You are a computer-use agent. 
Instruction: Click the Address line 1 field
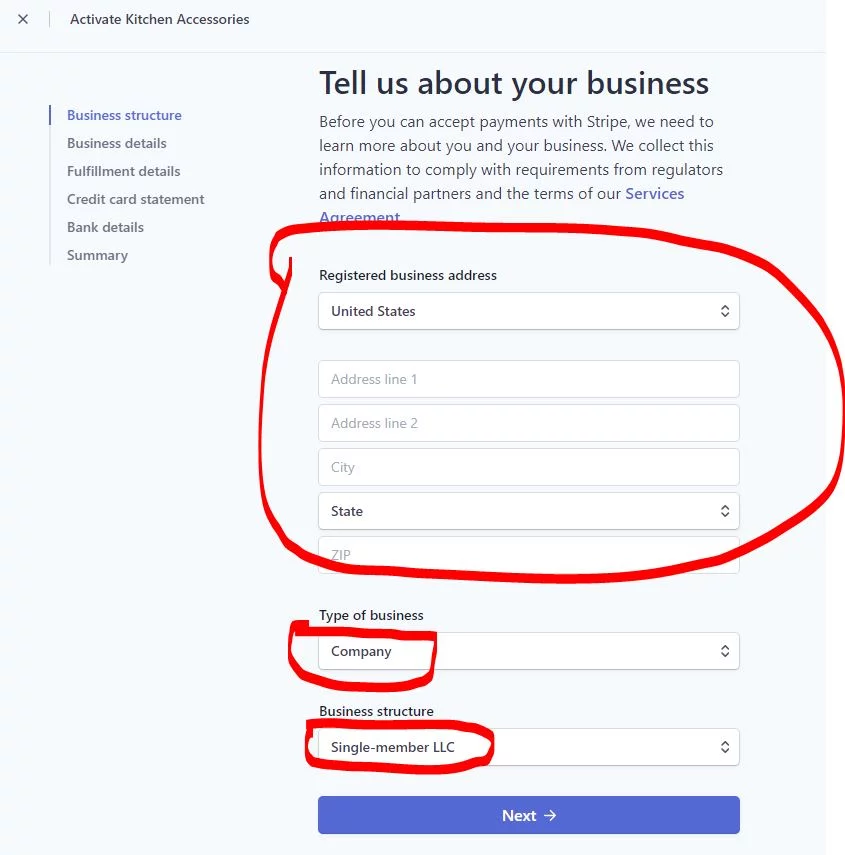(528, 379)
